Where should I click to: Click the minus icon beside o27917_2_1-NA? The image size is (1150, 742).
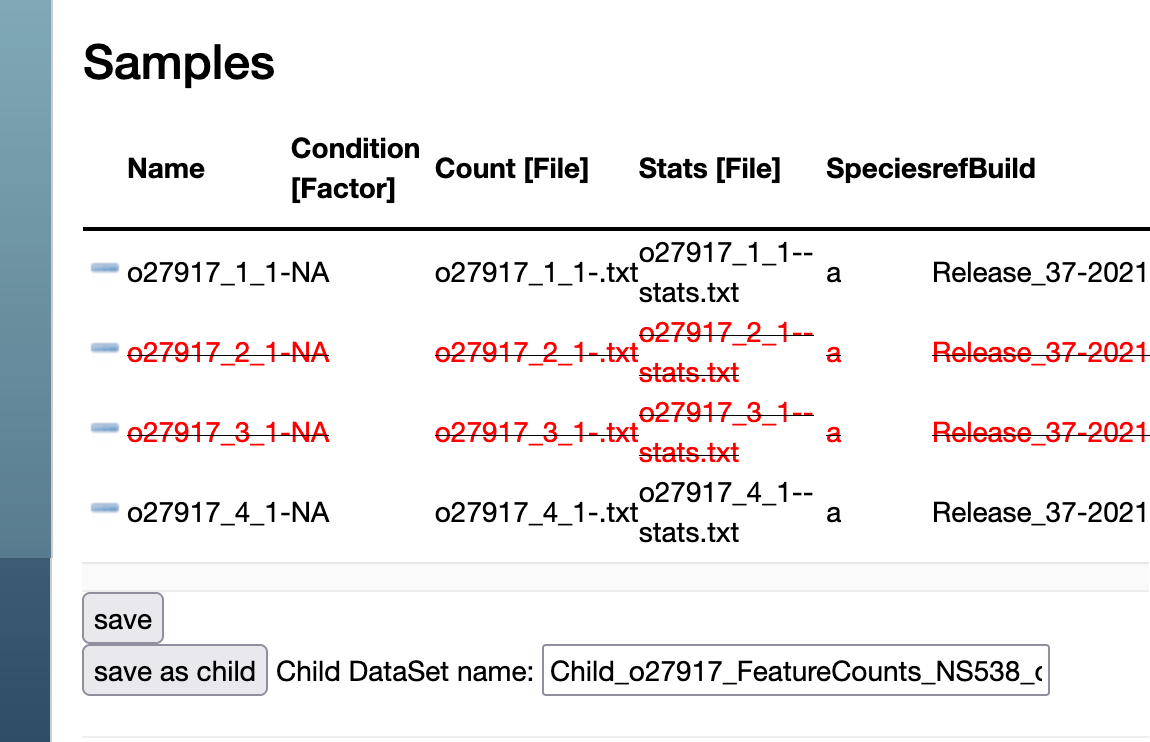coord(104,348)
